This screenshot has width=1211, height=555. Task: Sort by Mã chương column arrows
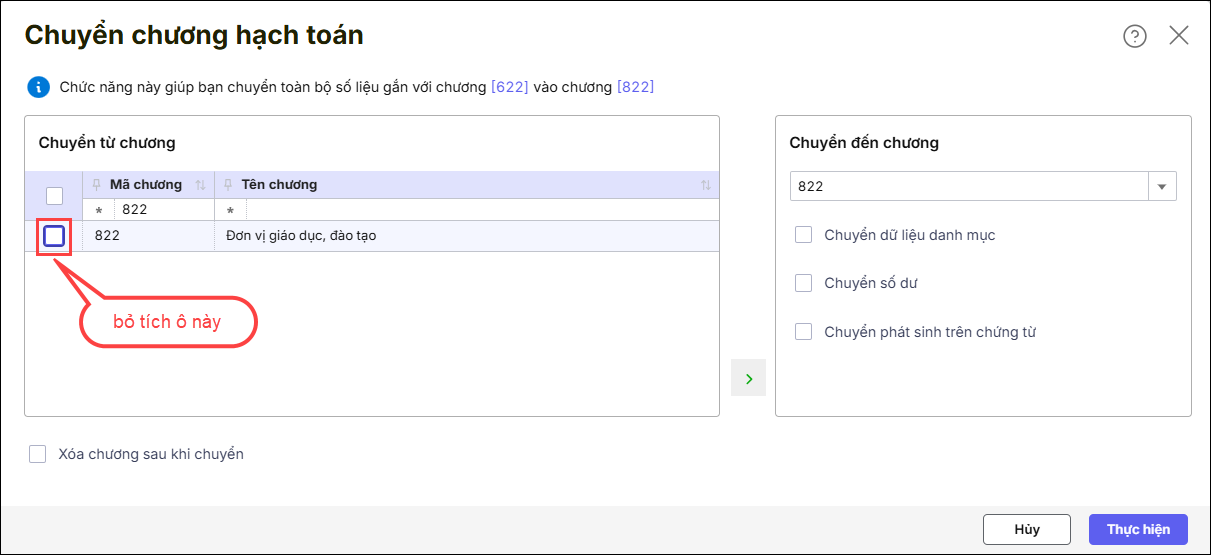200,185
